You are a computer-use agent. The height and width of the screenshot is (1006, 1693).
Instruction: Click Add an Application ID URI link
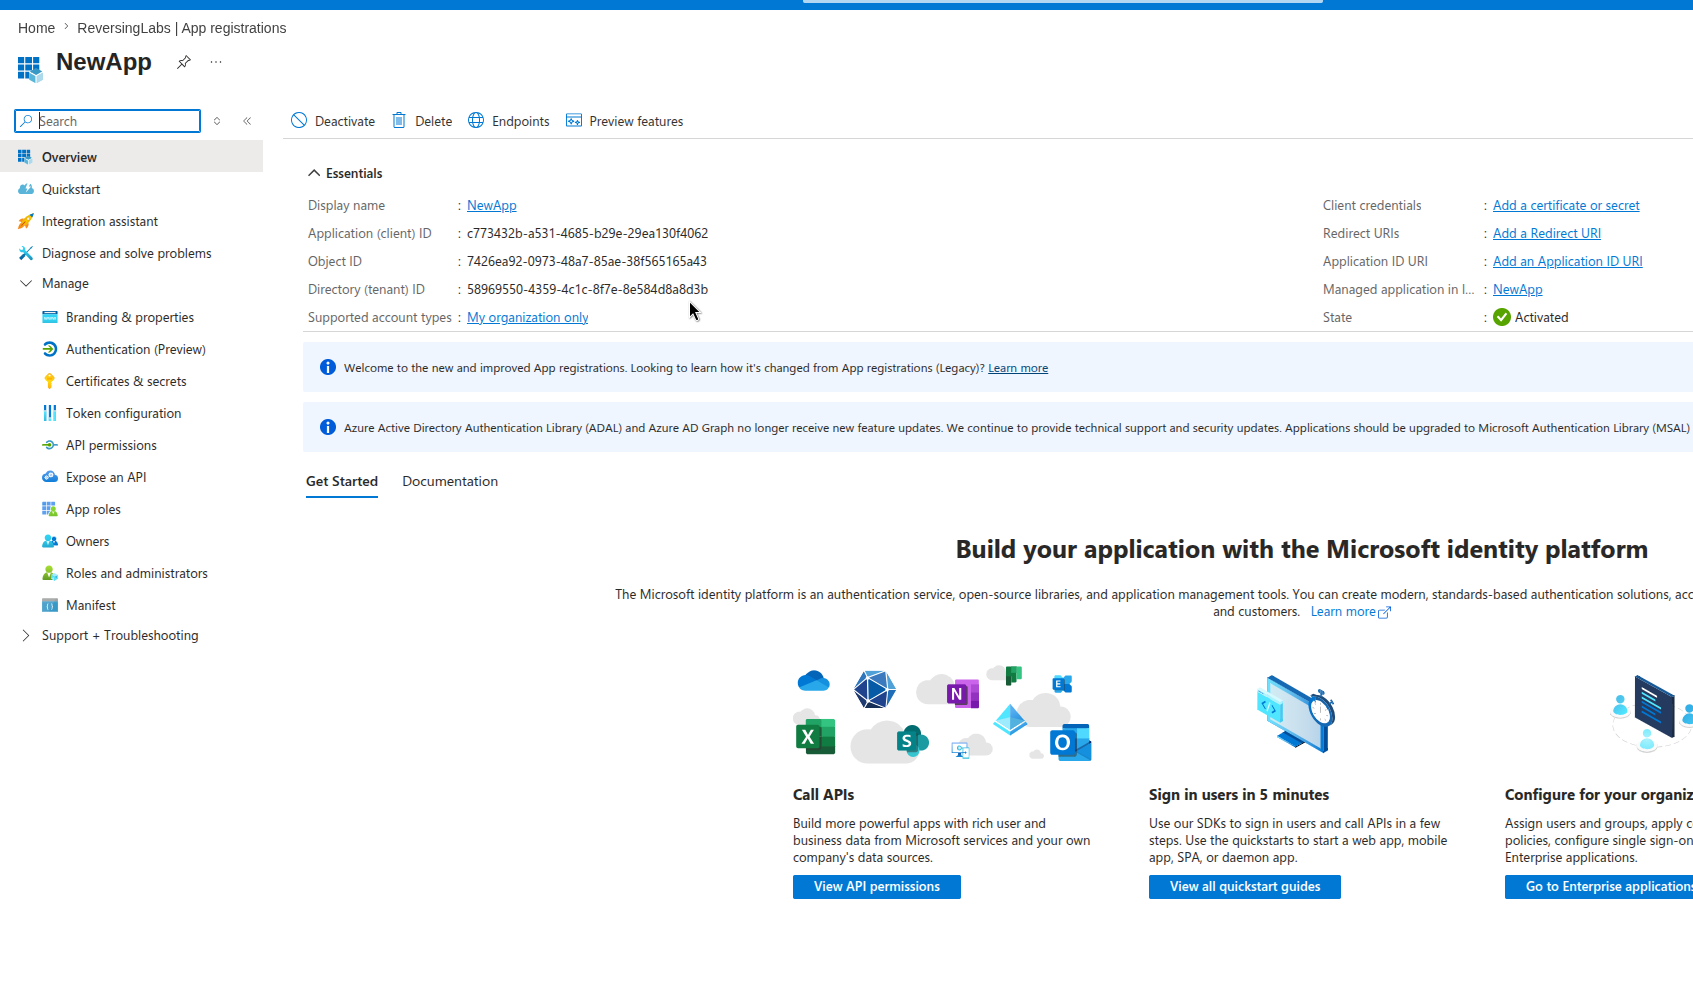[1568, 261]
